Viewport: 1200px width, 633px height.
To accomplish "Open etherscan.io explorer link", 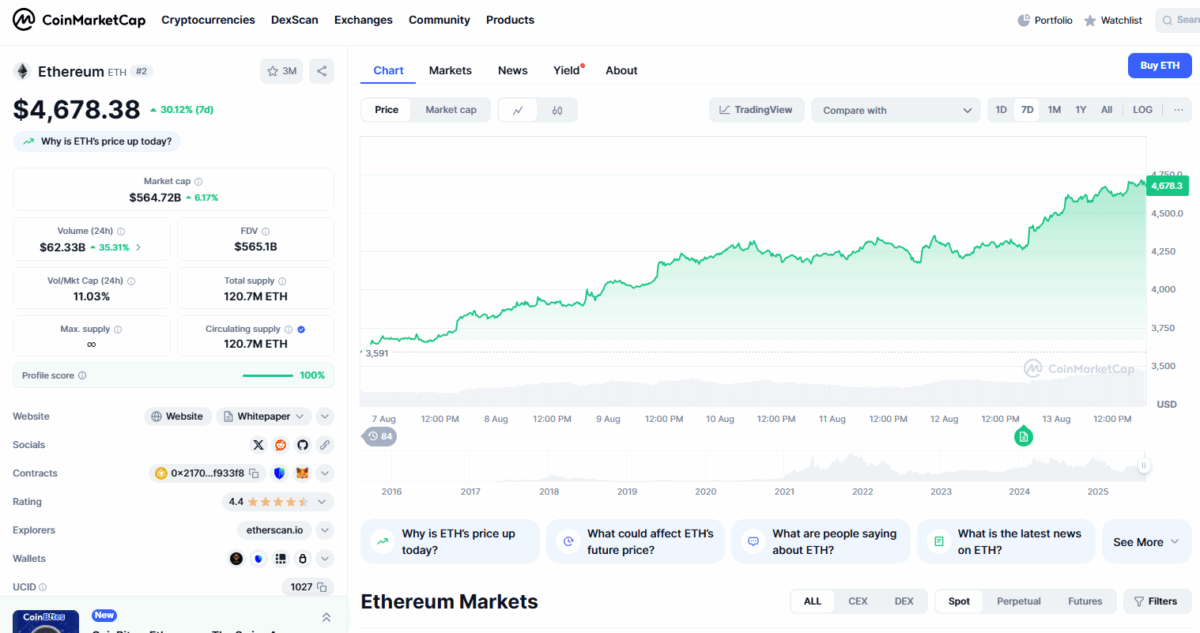I will click(274, 530).
